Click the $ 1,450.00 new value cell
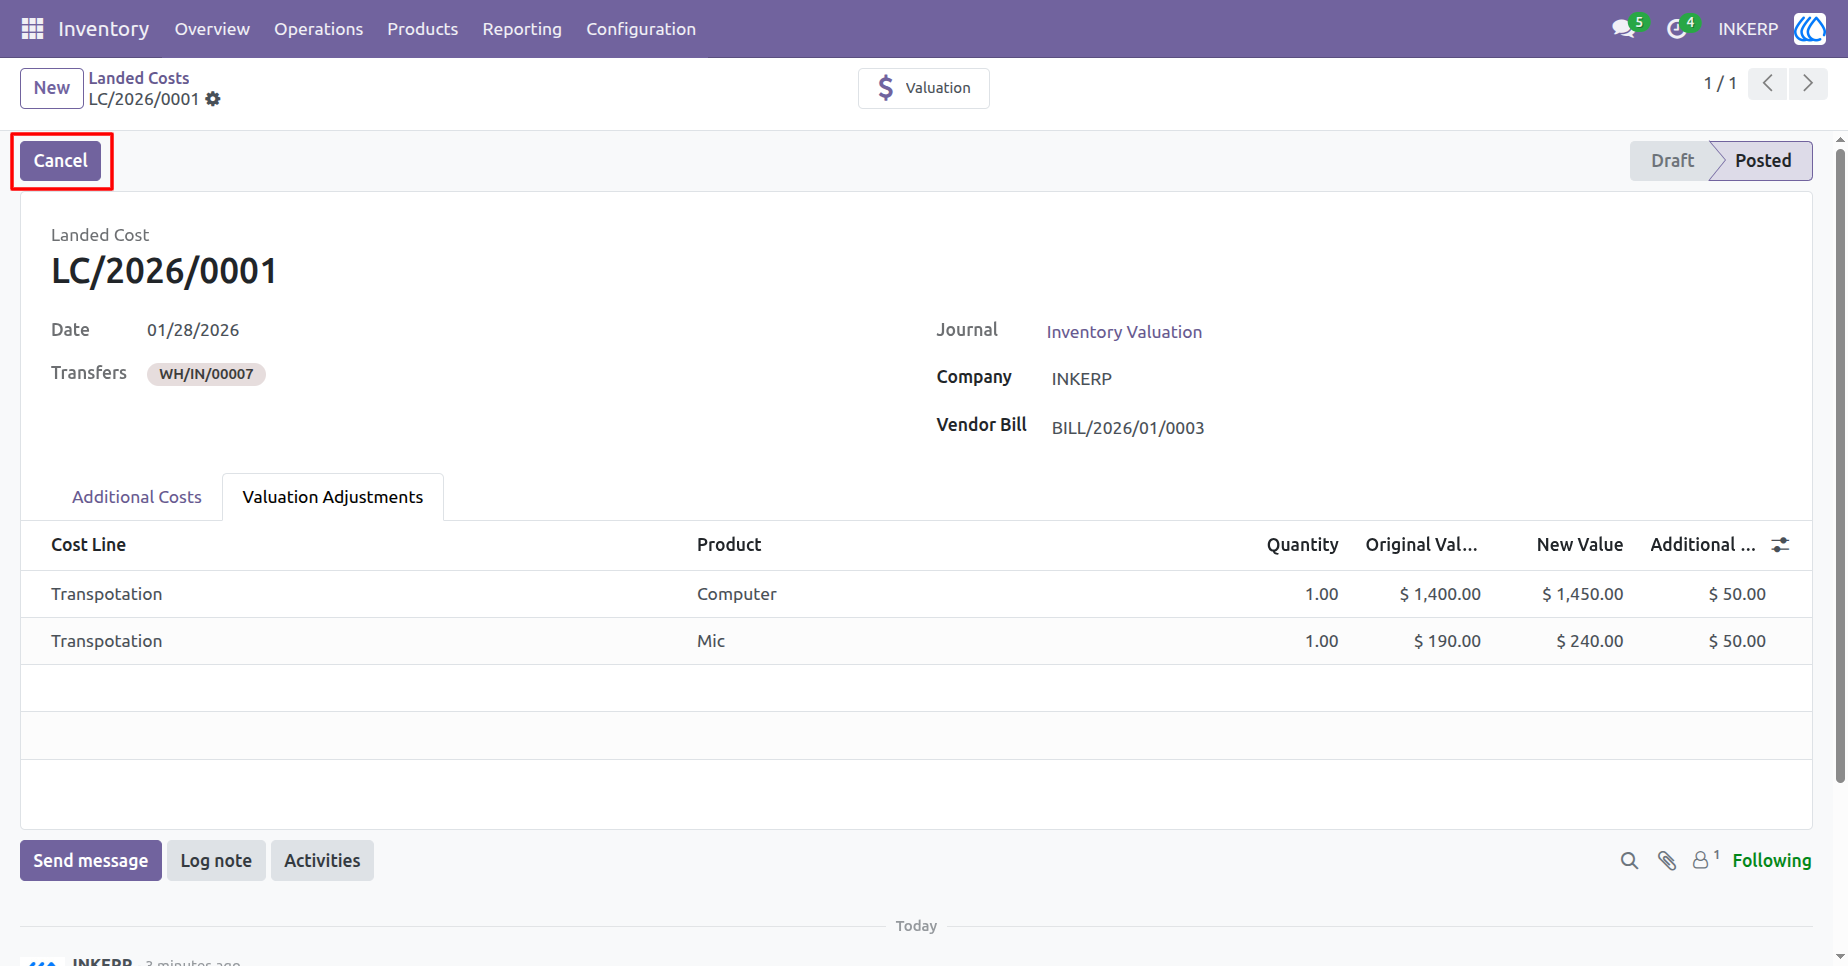The width and height of the screenshot is (1848, 966). [x=1583, y=594]
